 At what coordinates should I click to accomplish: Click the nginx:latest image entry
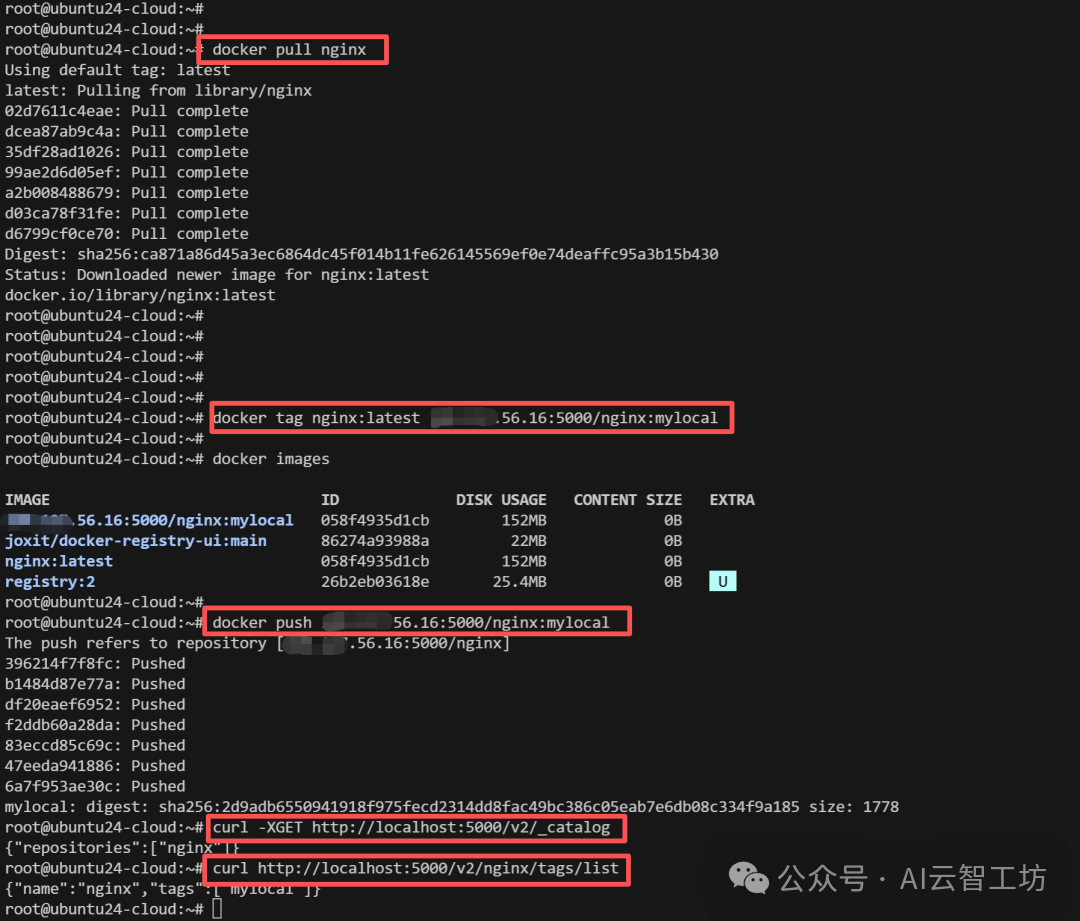click(58, 560)
